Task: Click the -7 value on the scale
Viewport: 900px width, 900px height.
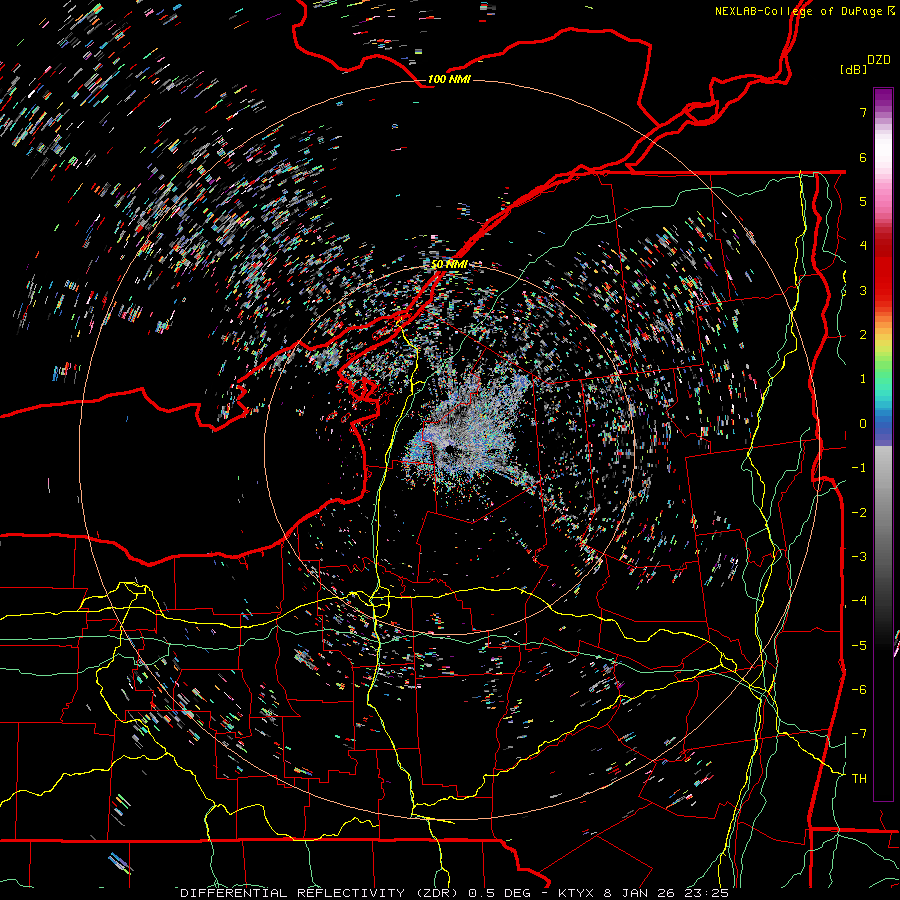Action: [x=859, y=734]
